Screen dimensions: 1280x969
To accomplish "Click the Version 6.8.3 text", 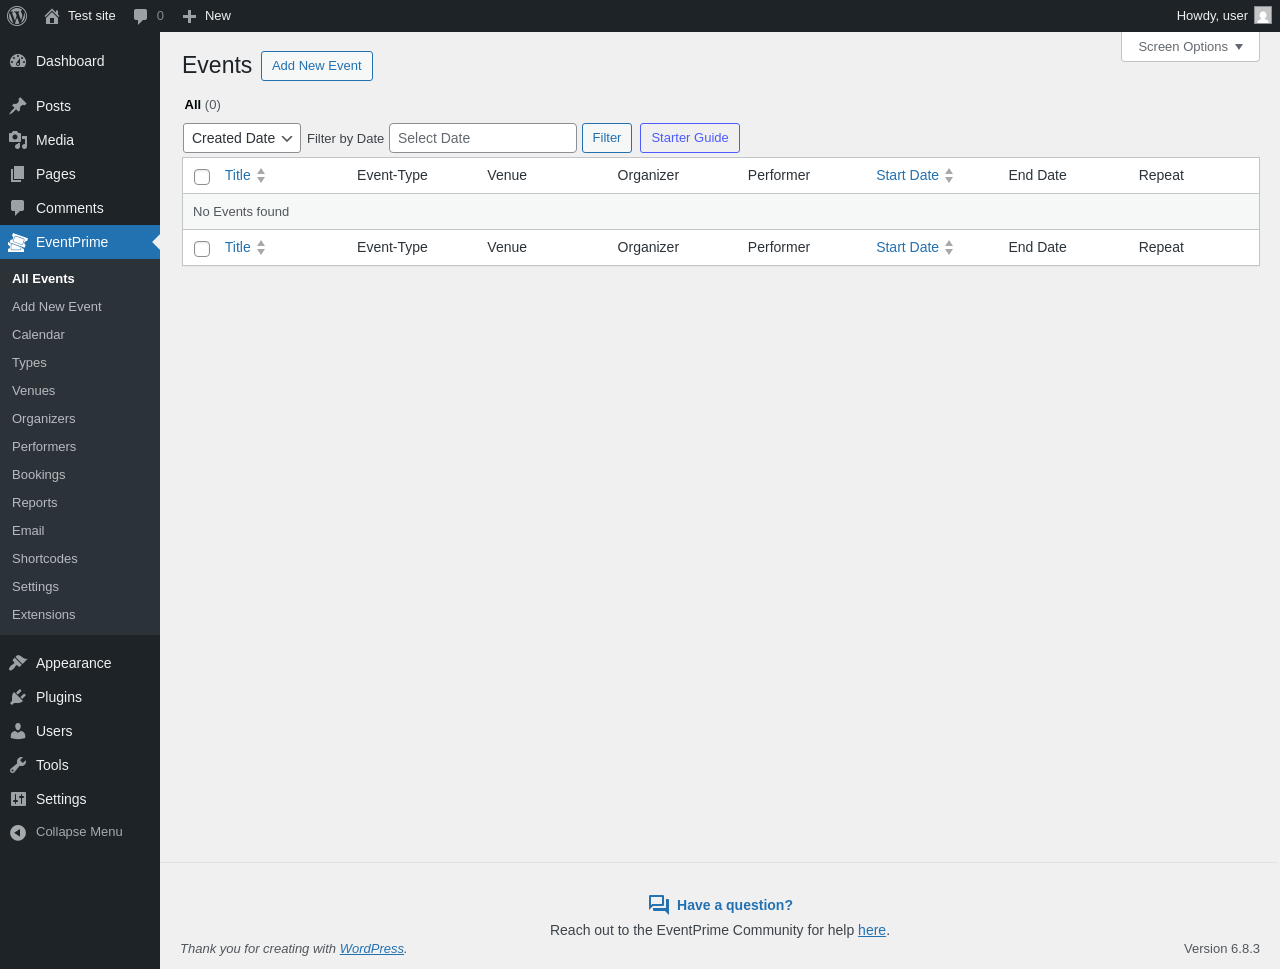I will click(1222, 949).
